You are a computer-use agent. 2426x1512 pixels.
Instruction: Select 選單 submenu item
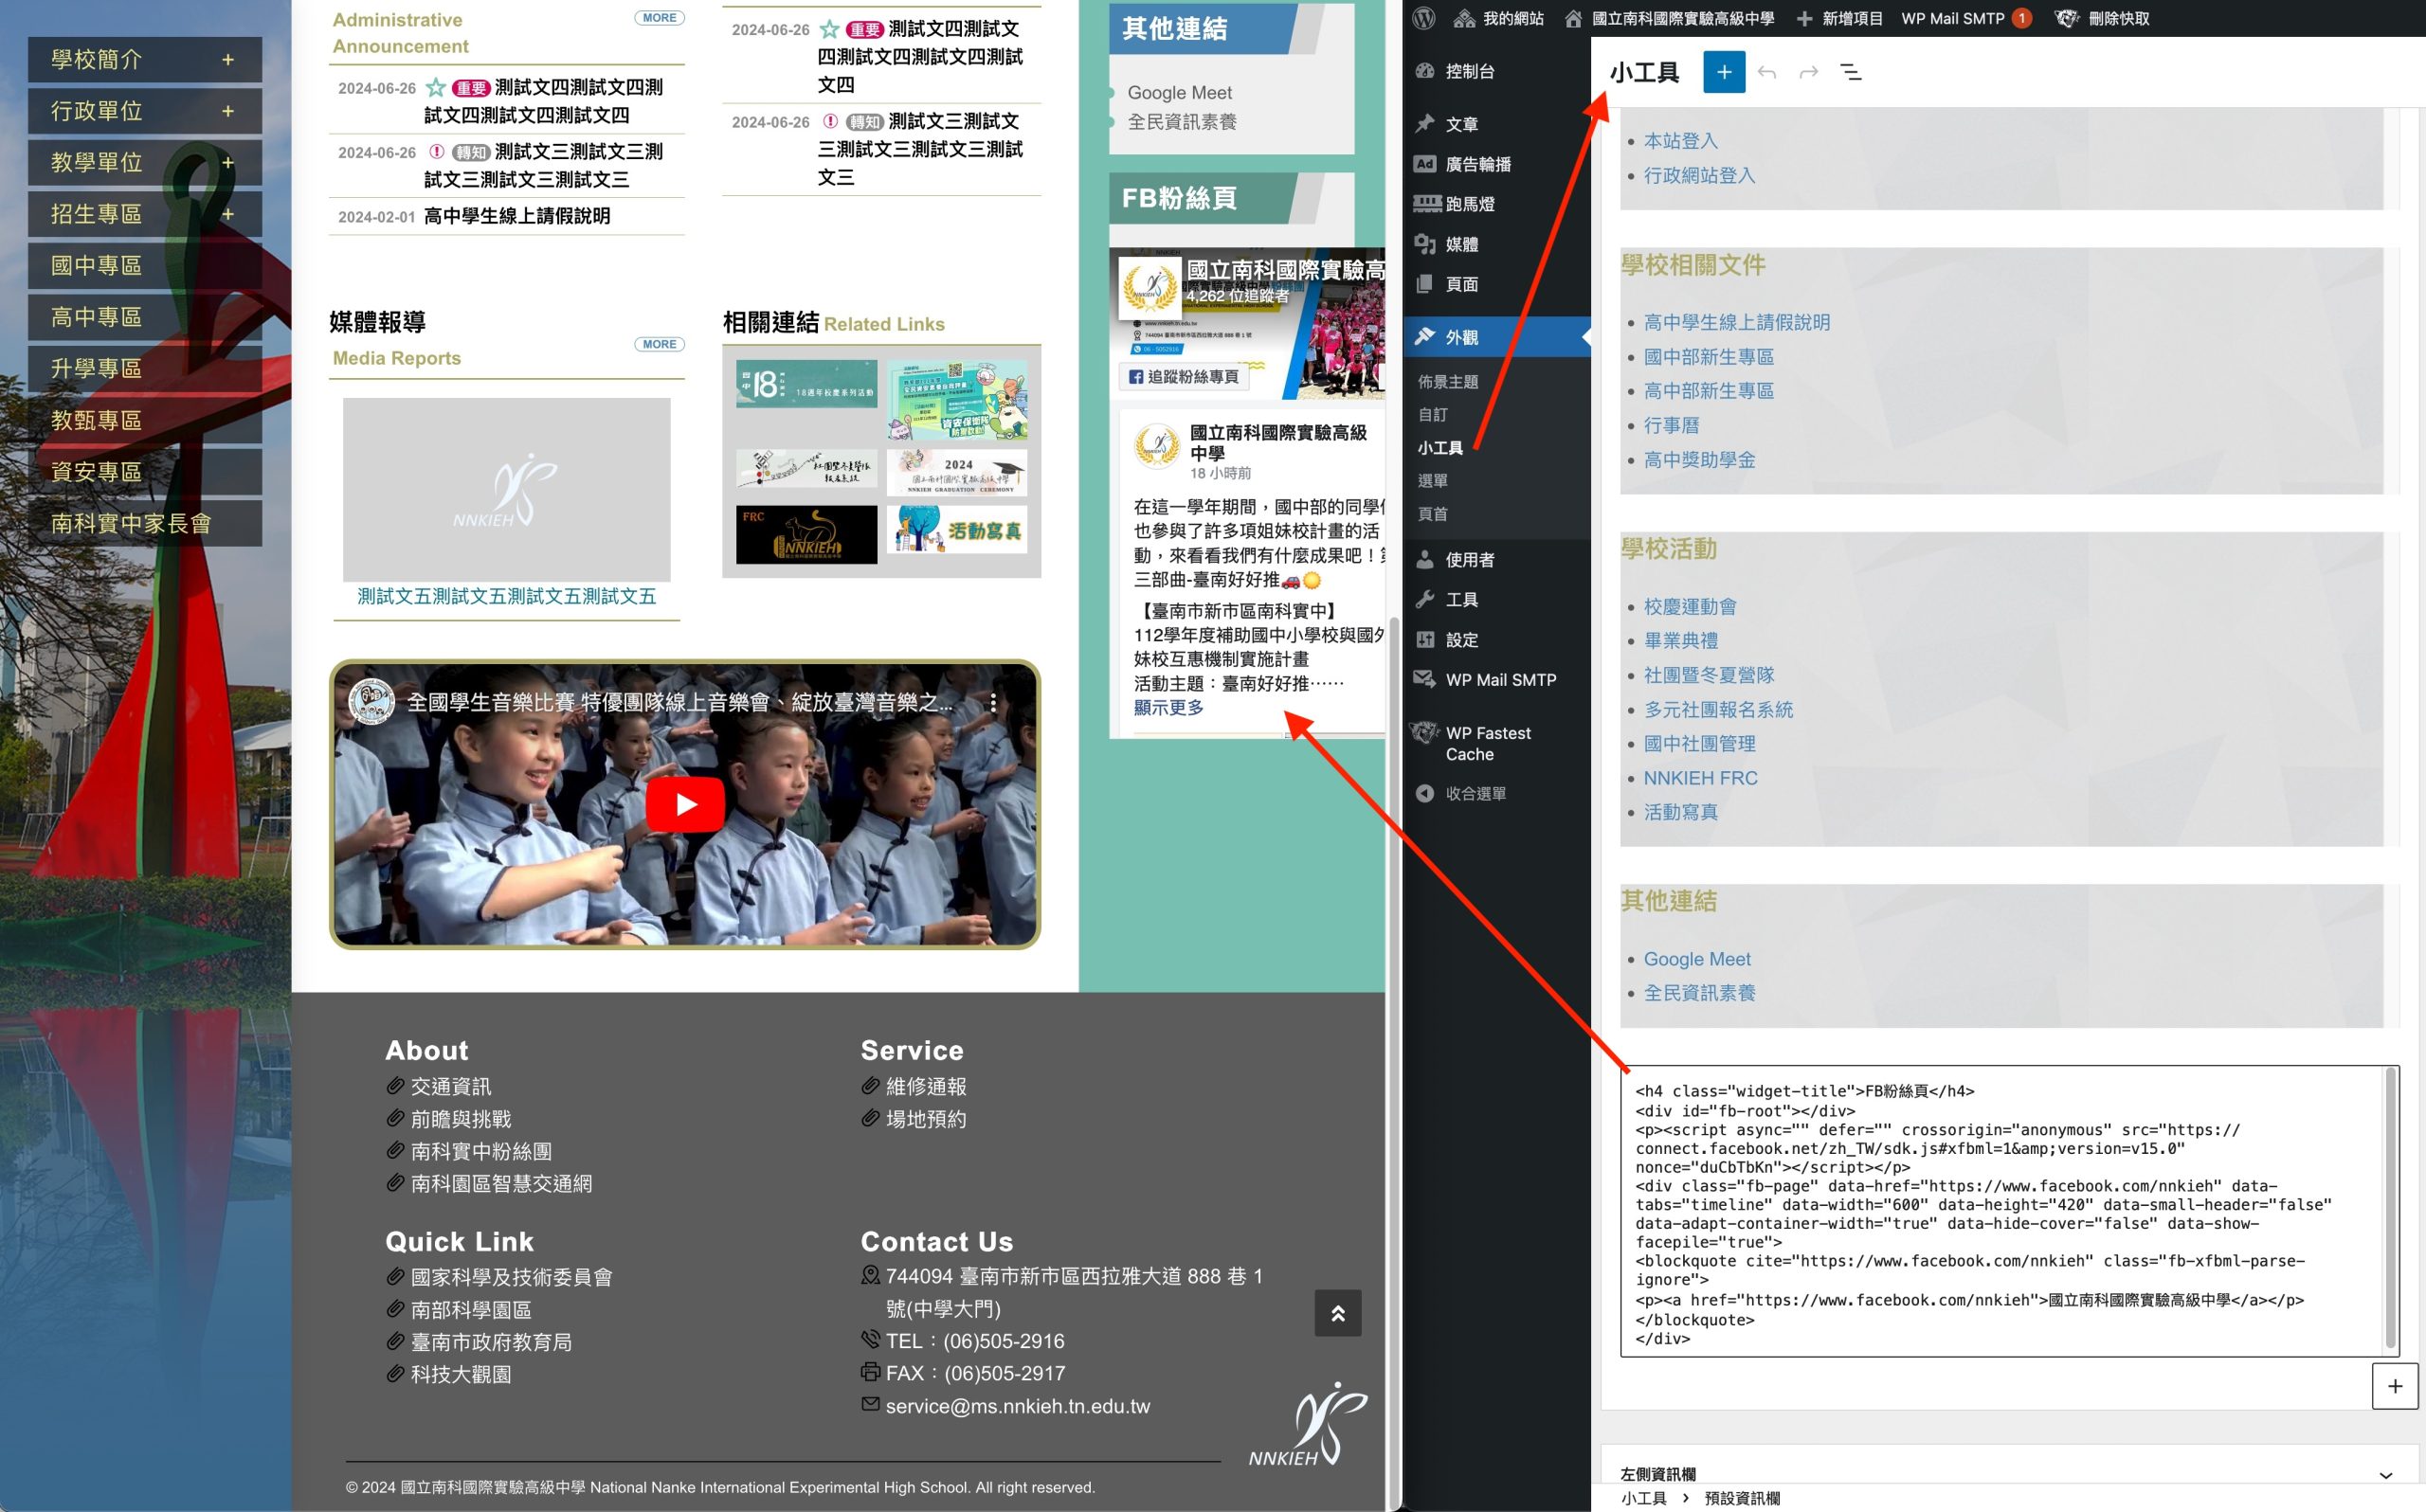(x=1432, y=481)
